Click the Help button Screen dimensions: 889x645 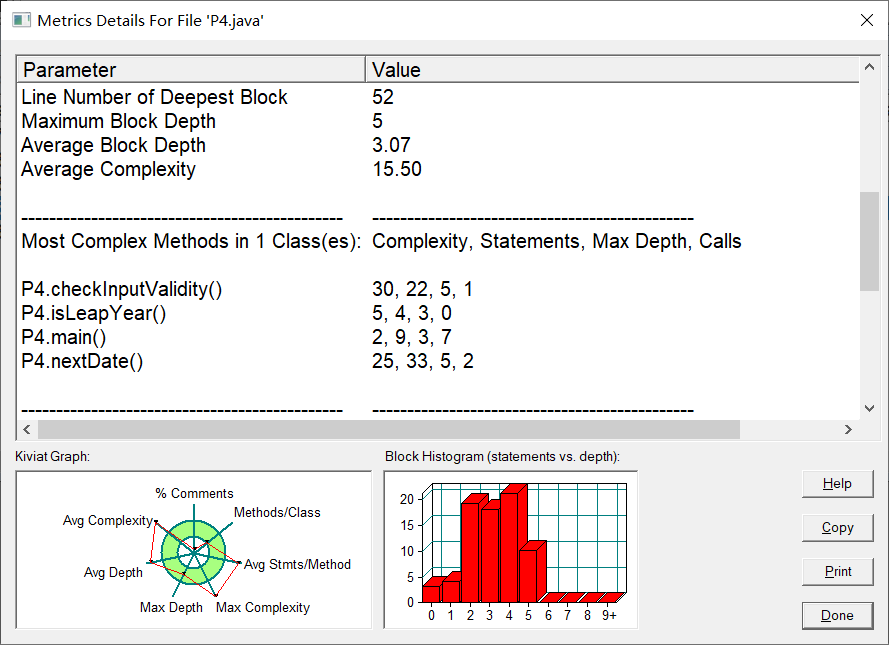(837, 484)
